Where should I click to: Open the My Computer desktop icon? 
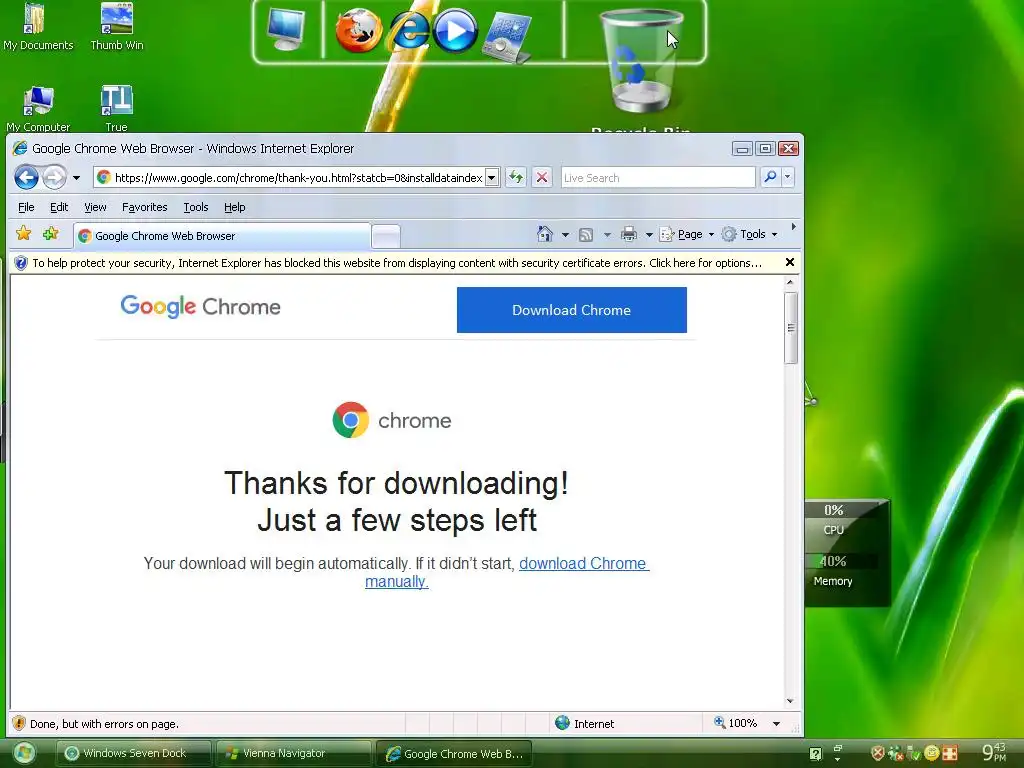38,108
